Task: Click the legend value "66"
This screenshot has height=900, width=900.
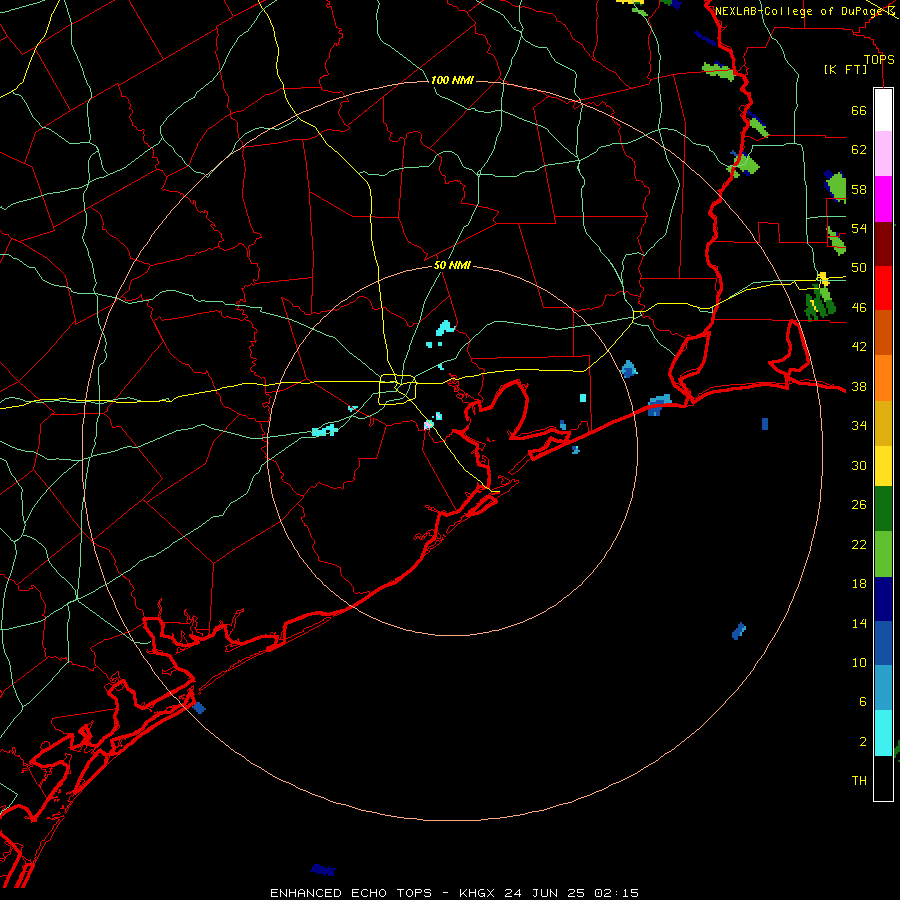Action: (x=859, y=110)
